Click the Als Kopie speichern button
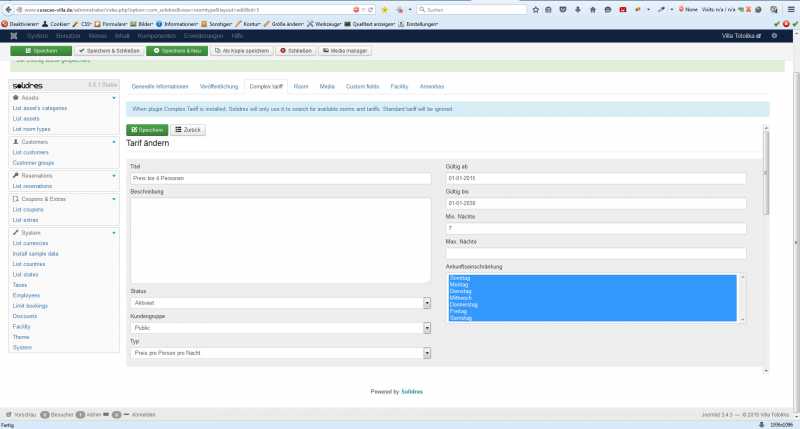 click(242, 50)
